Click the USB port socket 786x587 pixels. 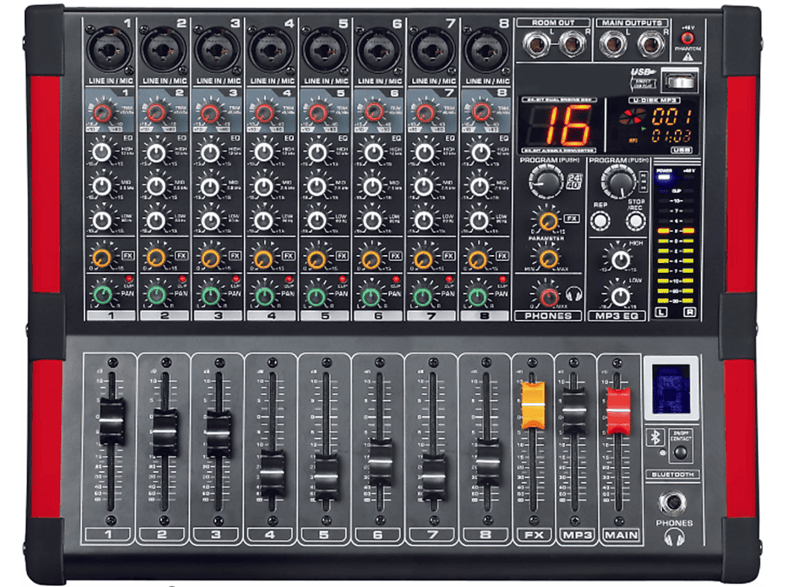pos(680,81)
